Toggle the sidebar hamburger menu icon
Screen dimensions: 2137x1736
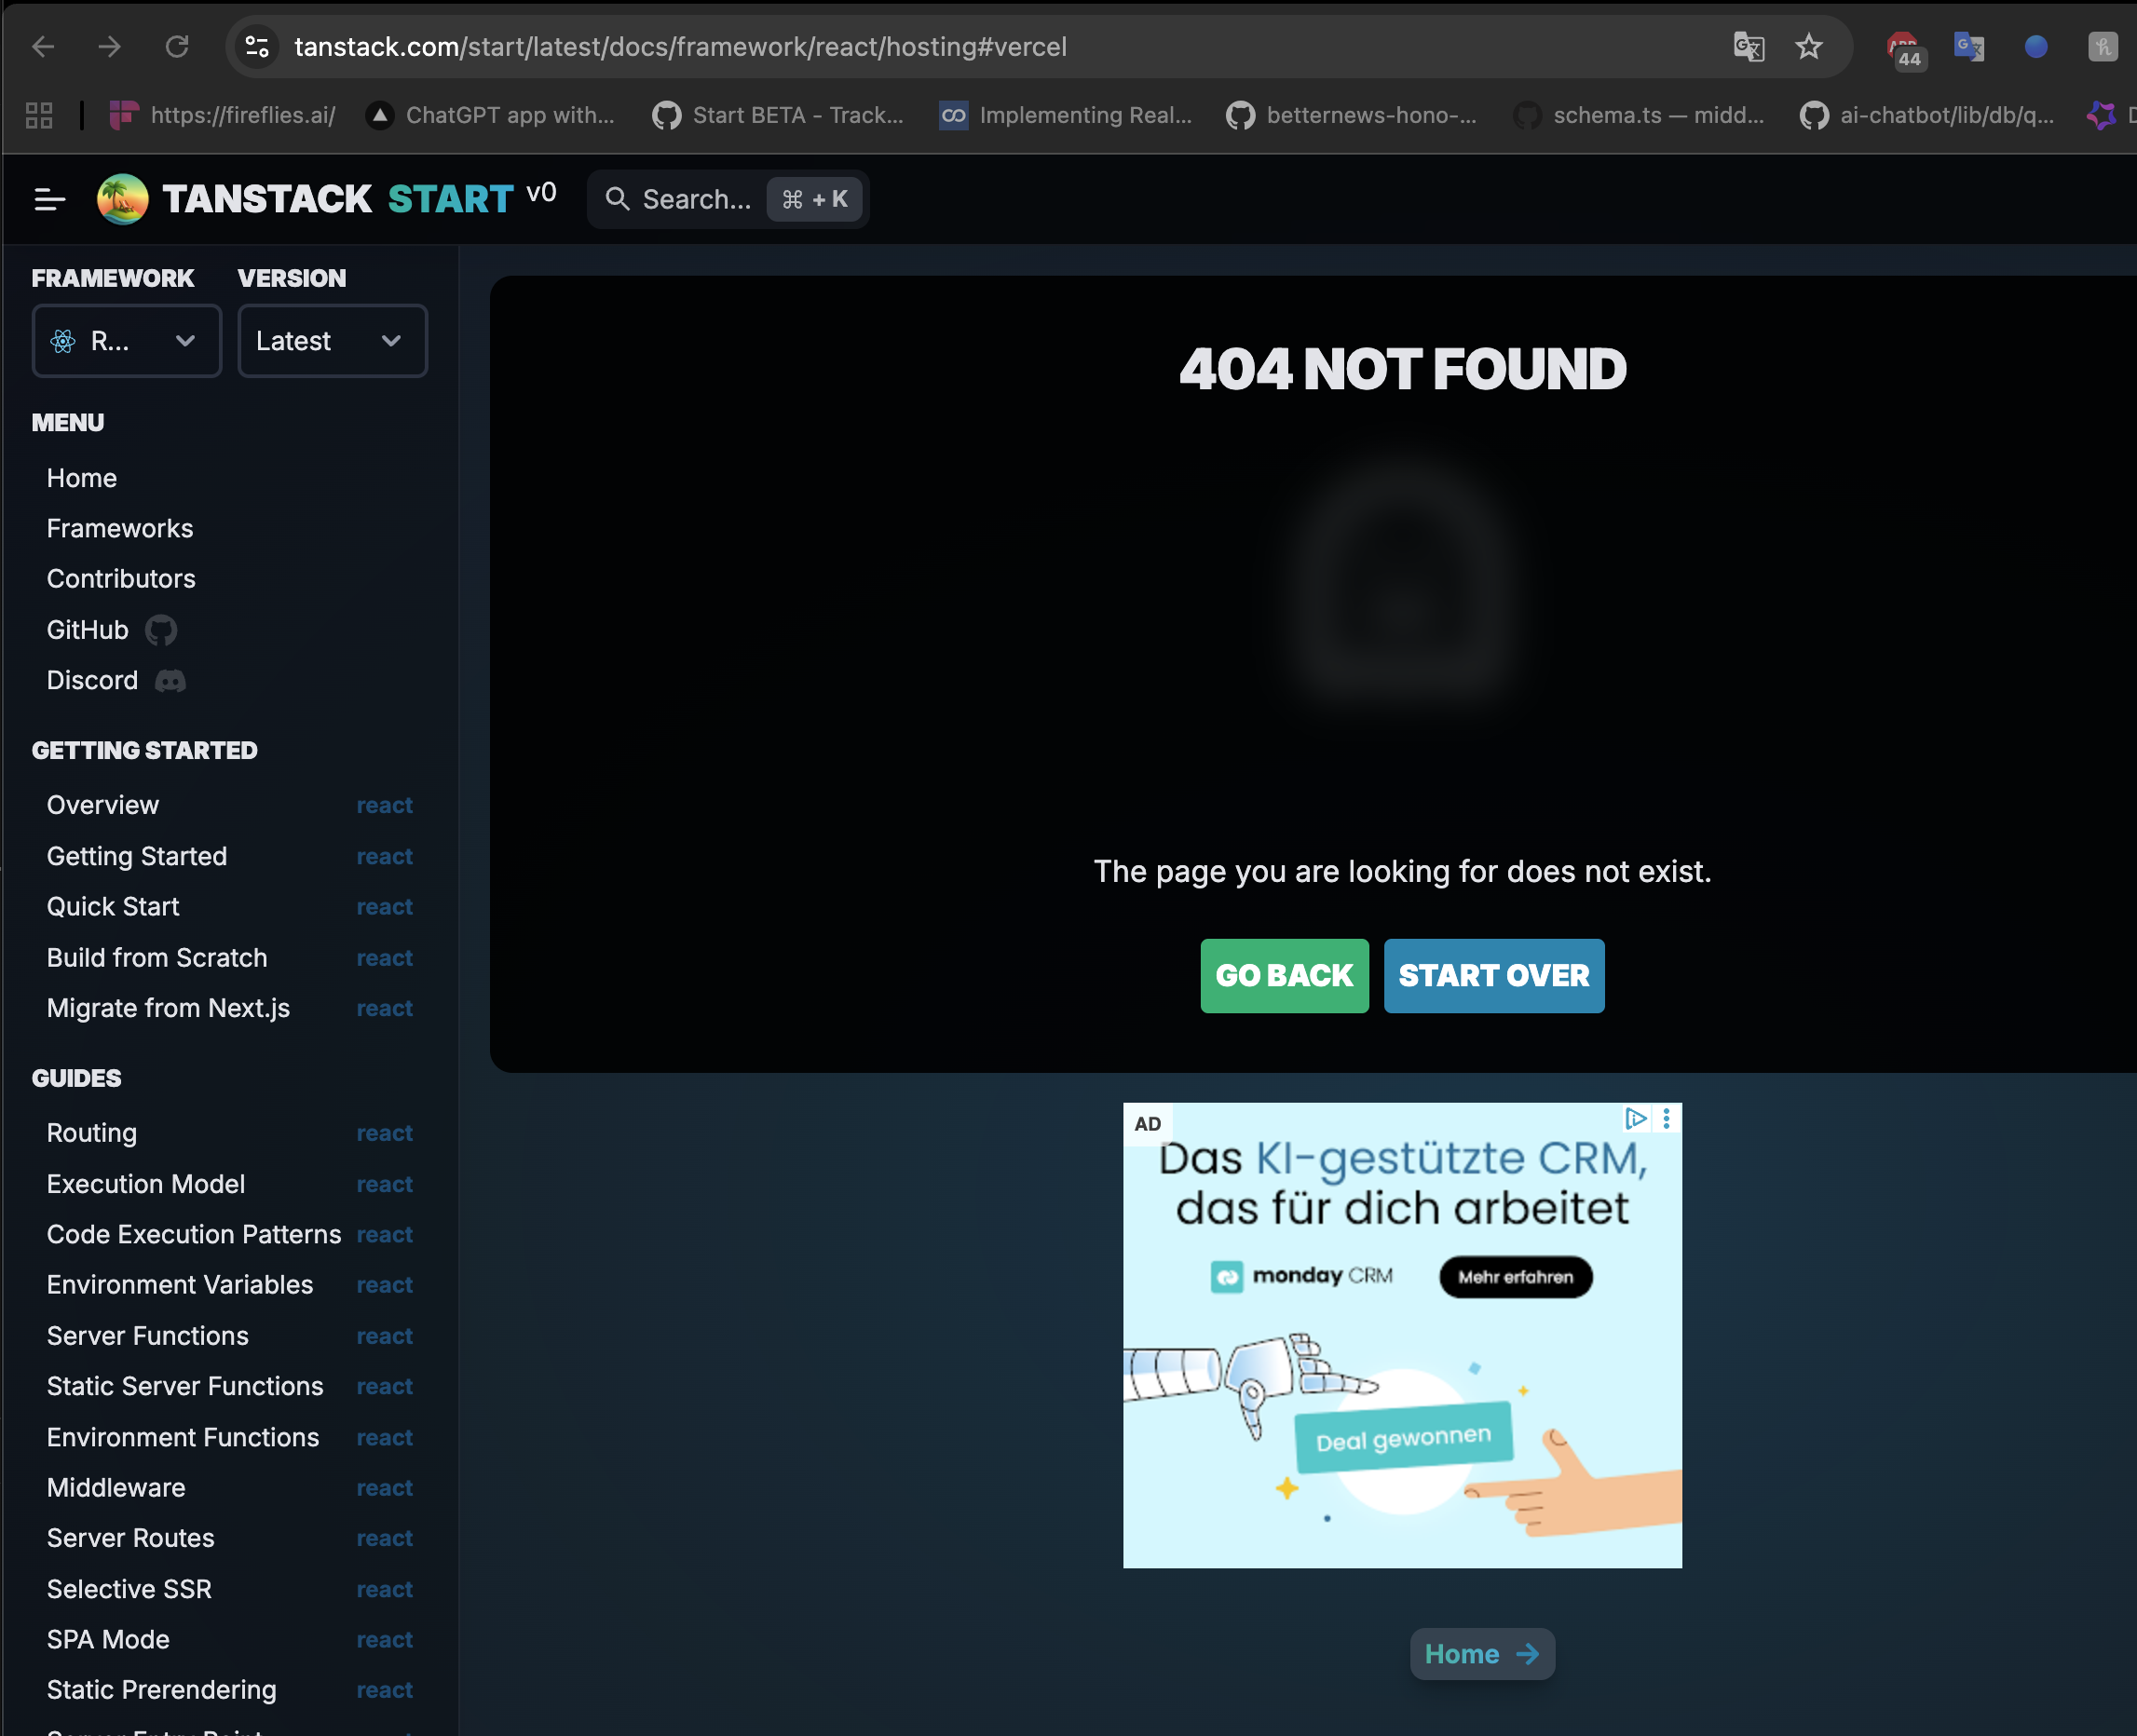pos(48,200)
